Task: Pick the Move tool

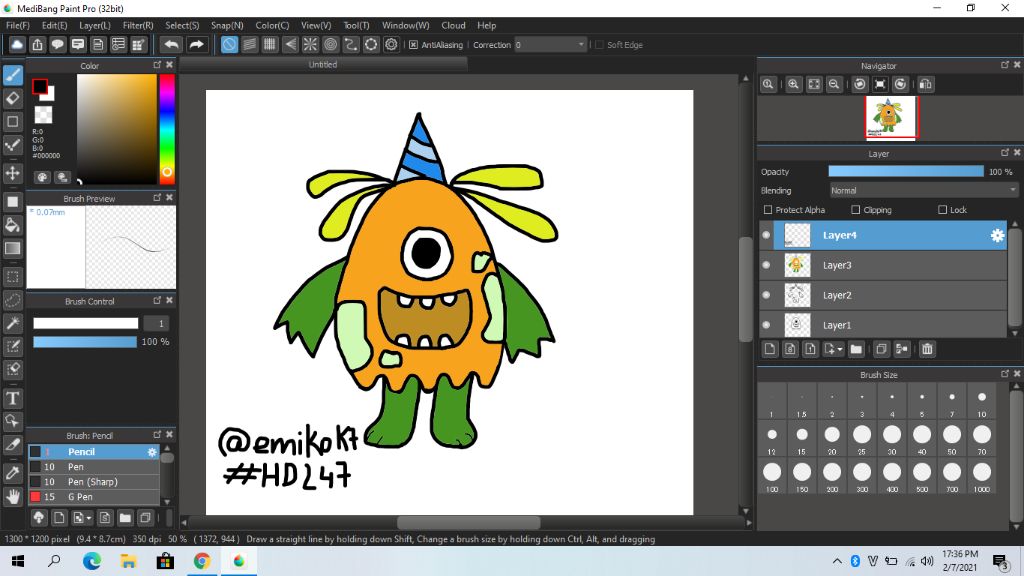Action: 12,173
